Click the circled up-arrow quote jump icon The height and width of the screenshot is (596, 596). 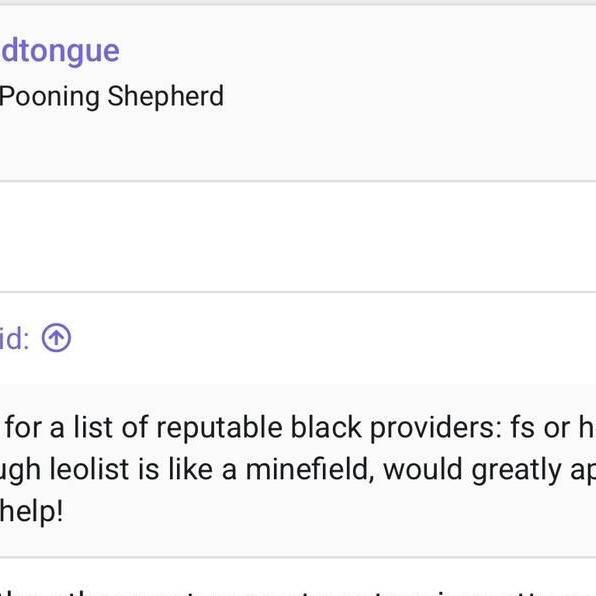tap(56, 338)
